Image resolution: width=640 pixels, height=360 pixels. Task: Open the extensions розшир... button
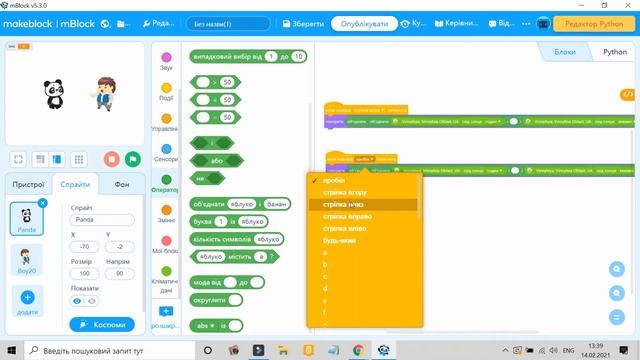166,317
